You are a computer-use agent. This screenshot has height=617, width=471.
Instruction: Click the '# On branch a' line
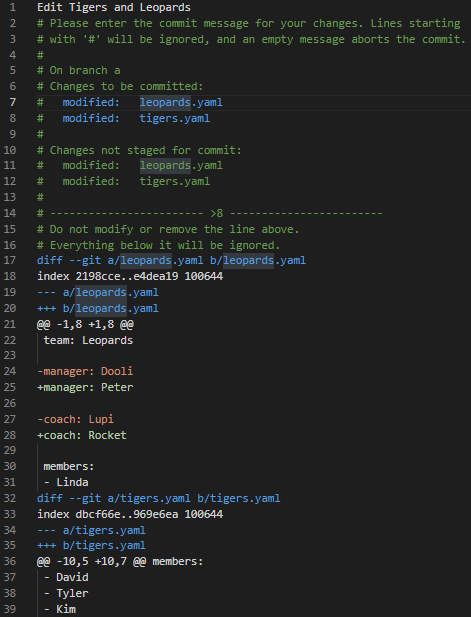[79, 70]
